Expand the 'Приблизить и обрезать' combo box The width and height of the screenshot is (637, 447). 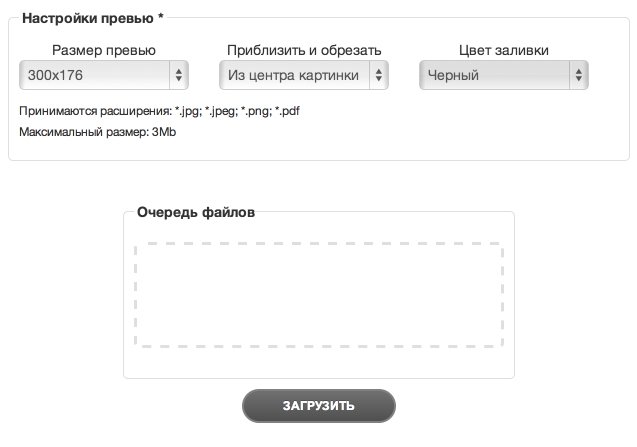click(x=304, y=75)
